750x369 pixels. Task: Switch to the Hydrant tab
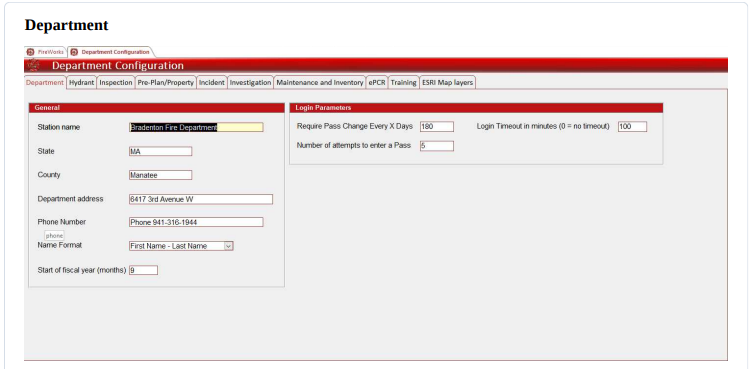click(x=82, y=83)
